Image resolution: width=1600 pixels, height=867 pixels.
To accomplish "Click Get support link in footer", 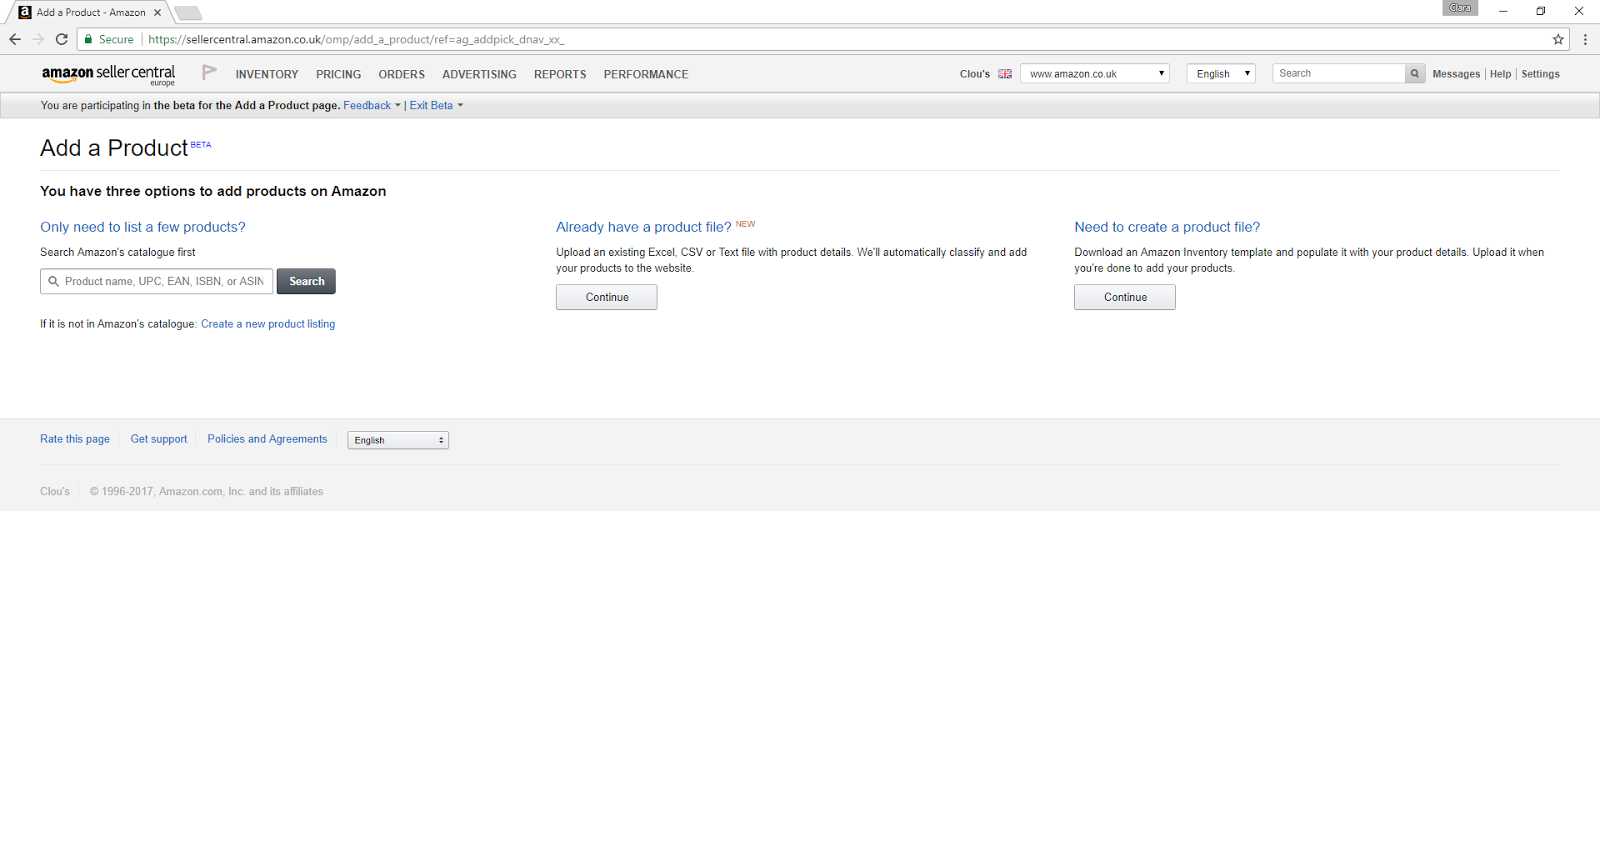I will pyautogui.click(x=159, y=439).
